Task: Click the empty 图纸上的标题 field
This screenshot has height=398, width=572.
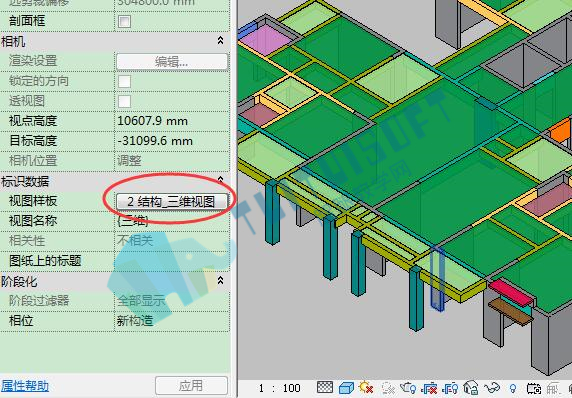Action: coord(172,261)
